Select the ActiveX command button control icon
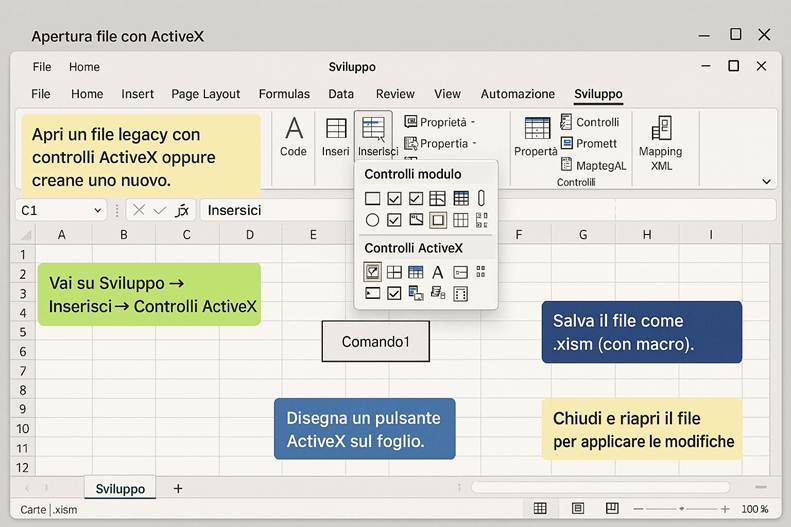The image size is (791, 527). coord(372,272)
